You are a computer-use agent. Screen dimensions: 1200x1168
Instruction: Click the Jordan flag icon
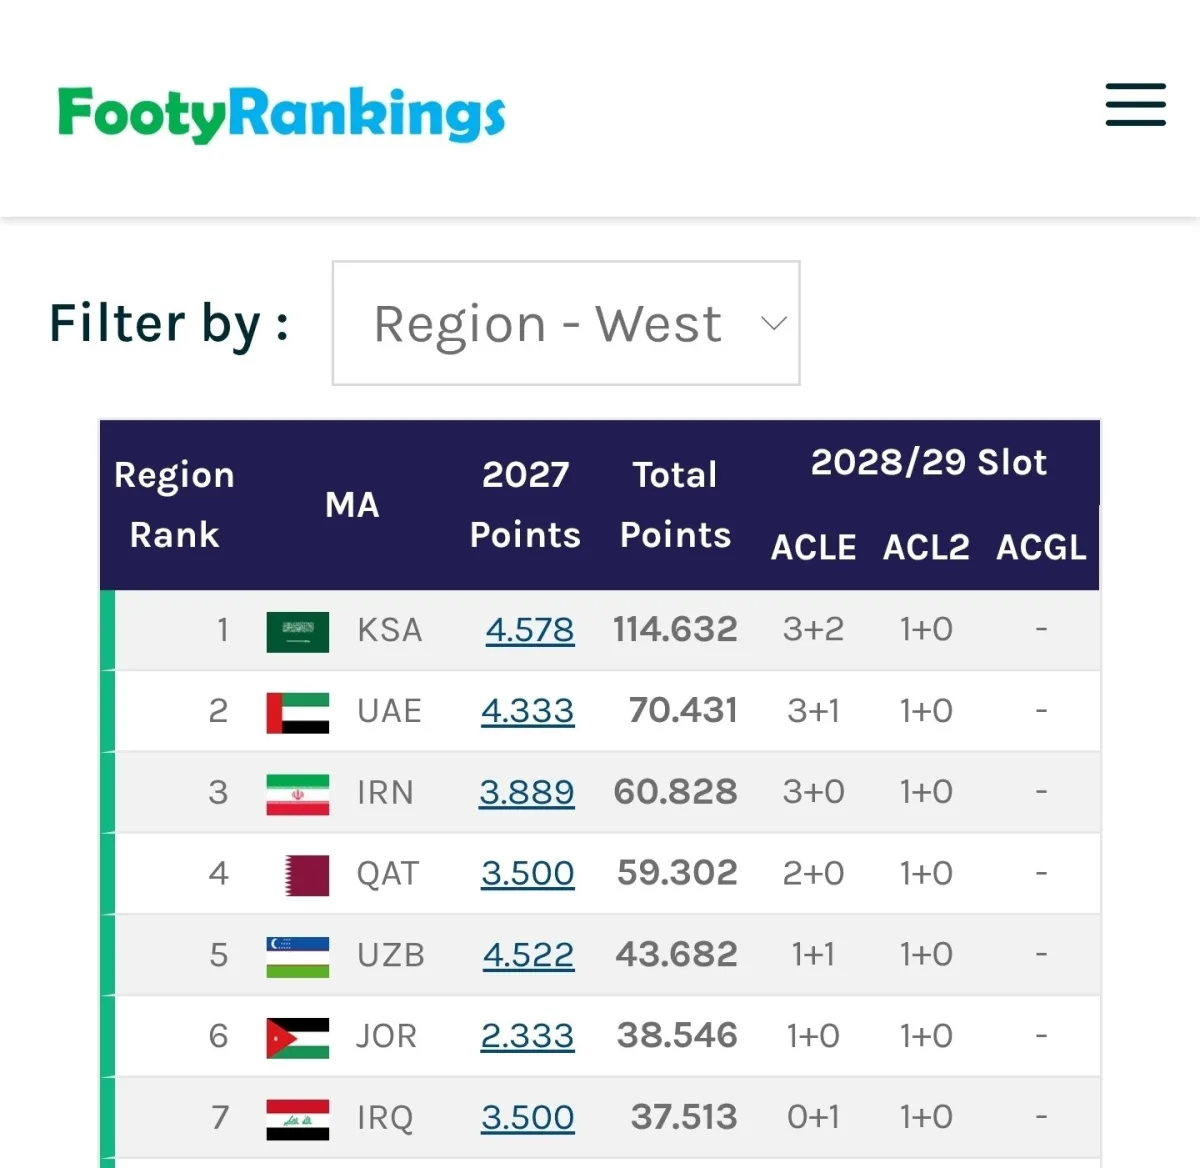click(x=298, y=1038)
